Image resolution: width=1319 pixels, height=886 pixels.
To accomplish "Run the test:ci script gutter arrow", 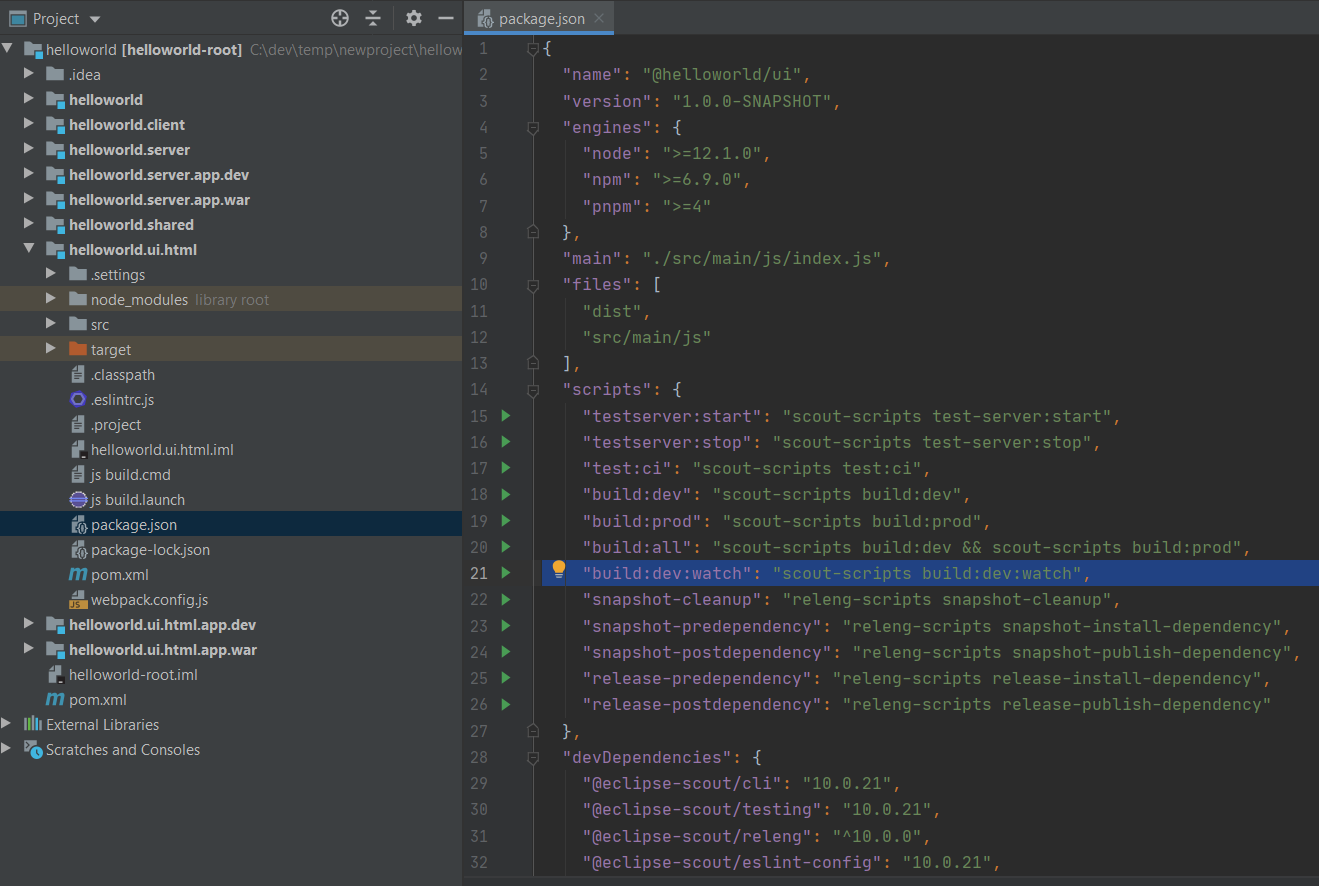I will pyautogui.click(x=506, y=468).
